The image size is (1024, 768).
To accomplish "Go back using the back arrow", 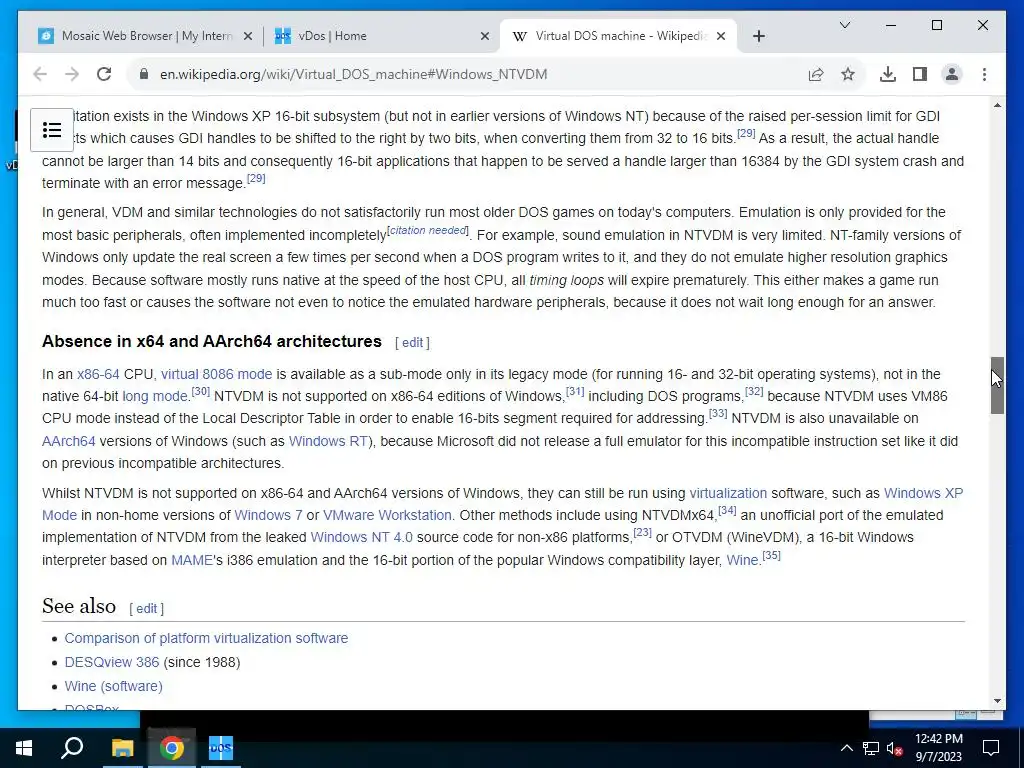I will click(40, 74).
